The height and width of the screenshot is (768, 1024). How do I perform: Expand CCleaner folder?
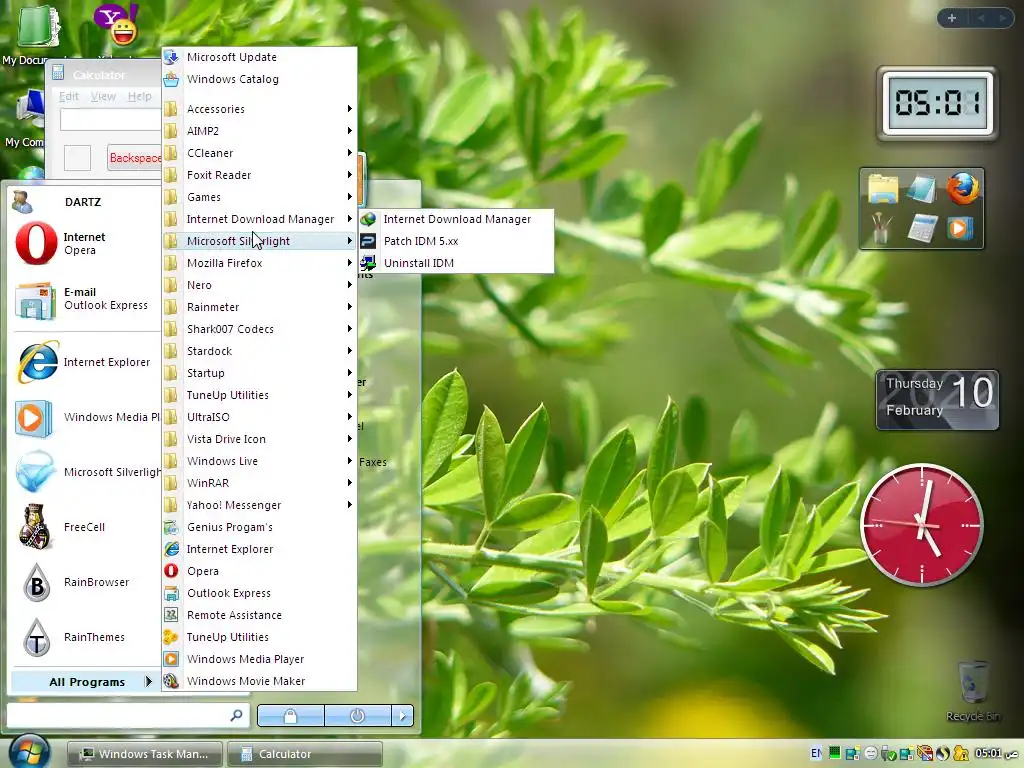pyautogui.click(x=259, y=153)
